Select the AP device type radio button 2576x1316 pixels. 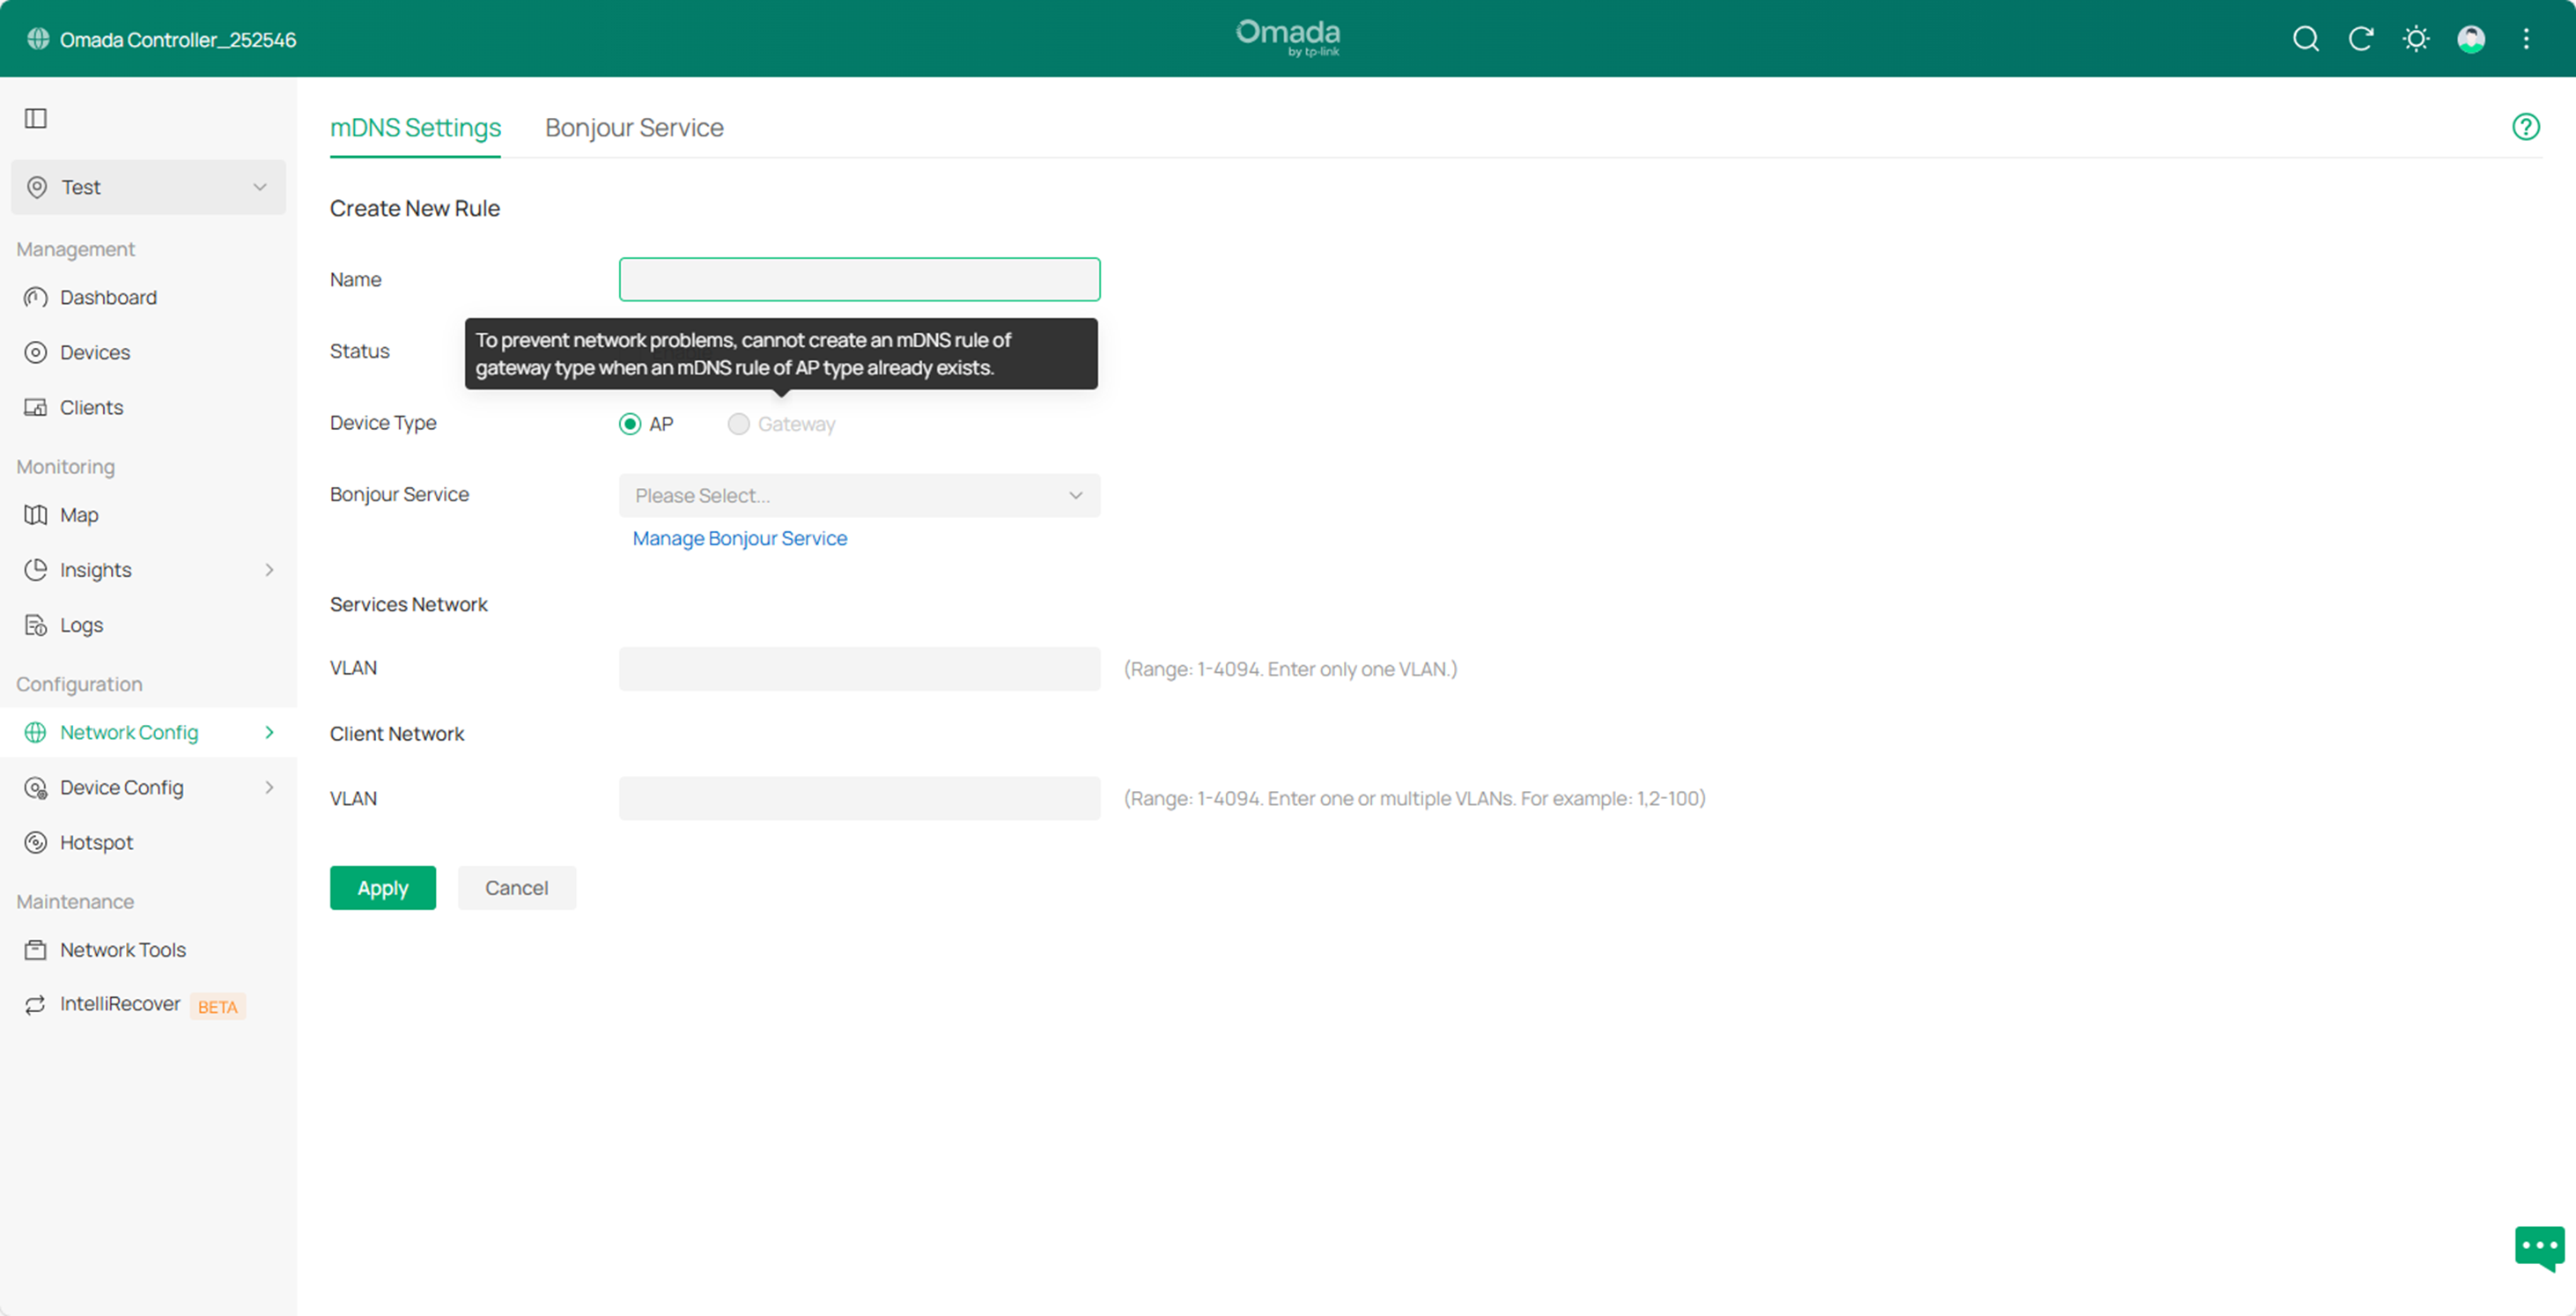[x=630, y=423]
